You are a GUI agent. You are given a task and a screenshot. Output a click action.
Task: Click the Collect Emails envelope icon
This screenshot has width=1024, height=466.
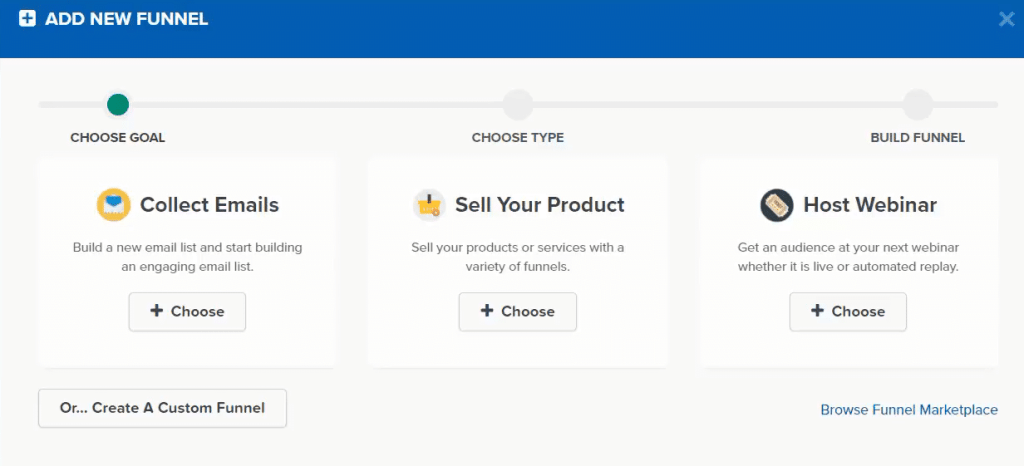[114, 205]
